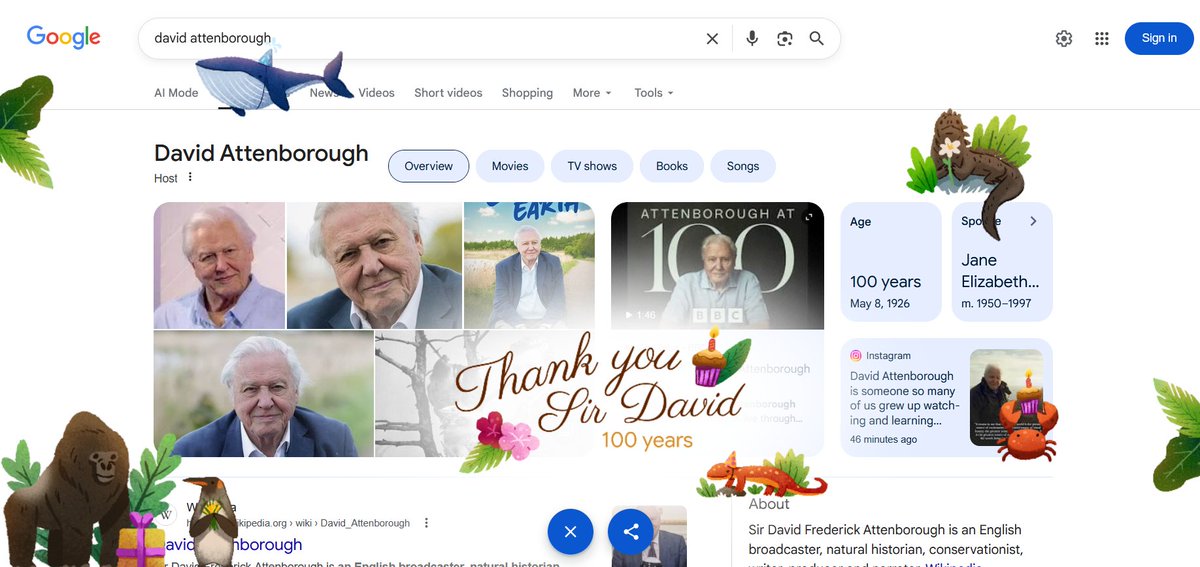1200x567 pixels.
Task: Open the Instagram post card
Action: click(x=946, y=397)
